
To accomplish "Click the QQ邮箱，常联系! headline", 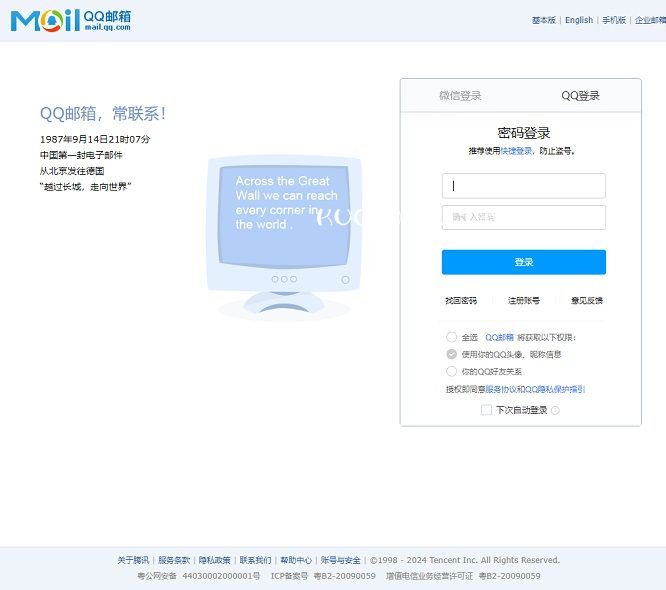I will pos(103,114).
